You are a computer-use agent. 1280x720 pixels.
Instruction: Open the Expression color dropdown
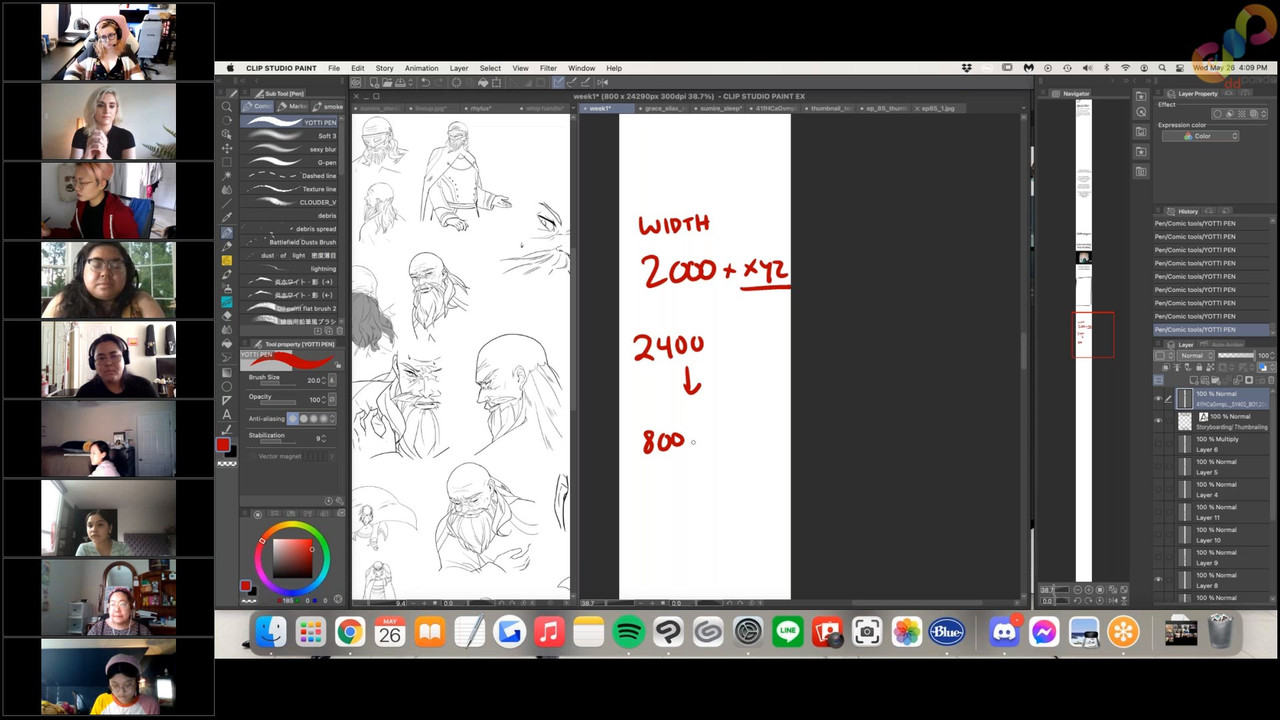pyautogui.click(x=1200, y=136)
